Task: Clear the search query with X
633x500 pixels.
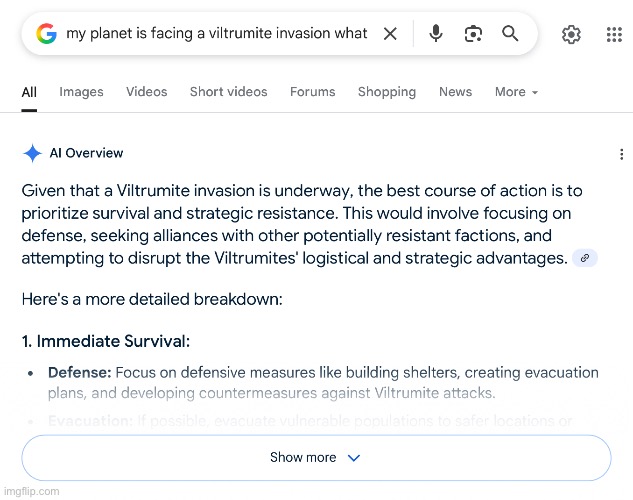Action: [x=390, y=33]
